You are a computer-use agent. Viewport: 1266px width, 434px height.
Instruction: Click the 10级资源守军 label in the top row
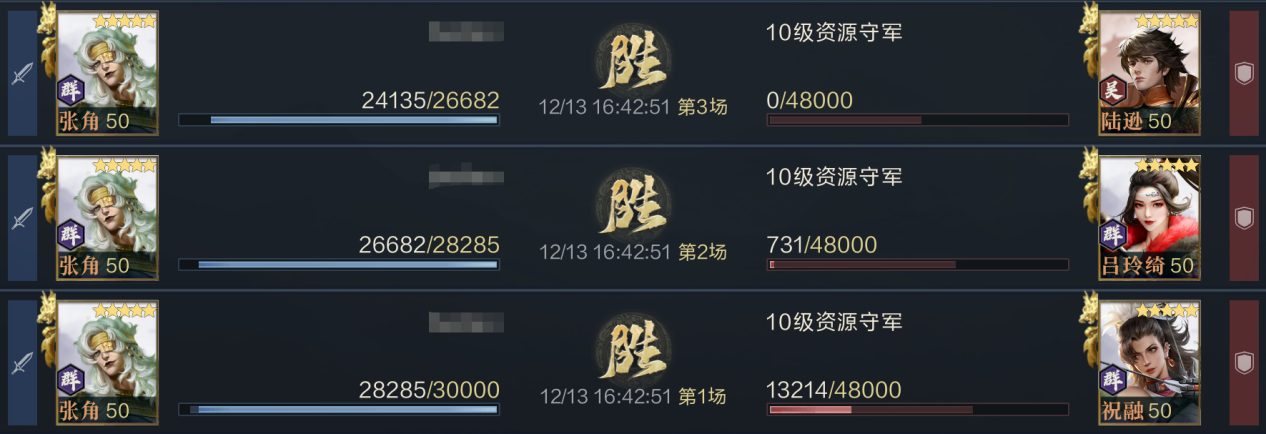point(834,33)
